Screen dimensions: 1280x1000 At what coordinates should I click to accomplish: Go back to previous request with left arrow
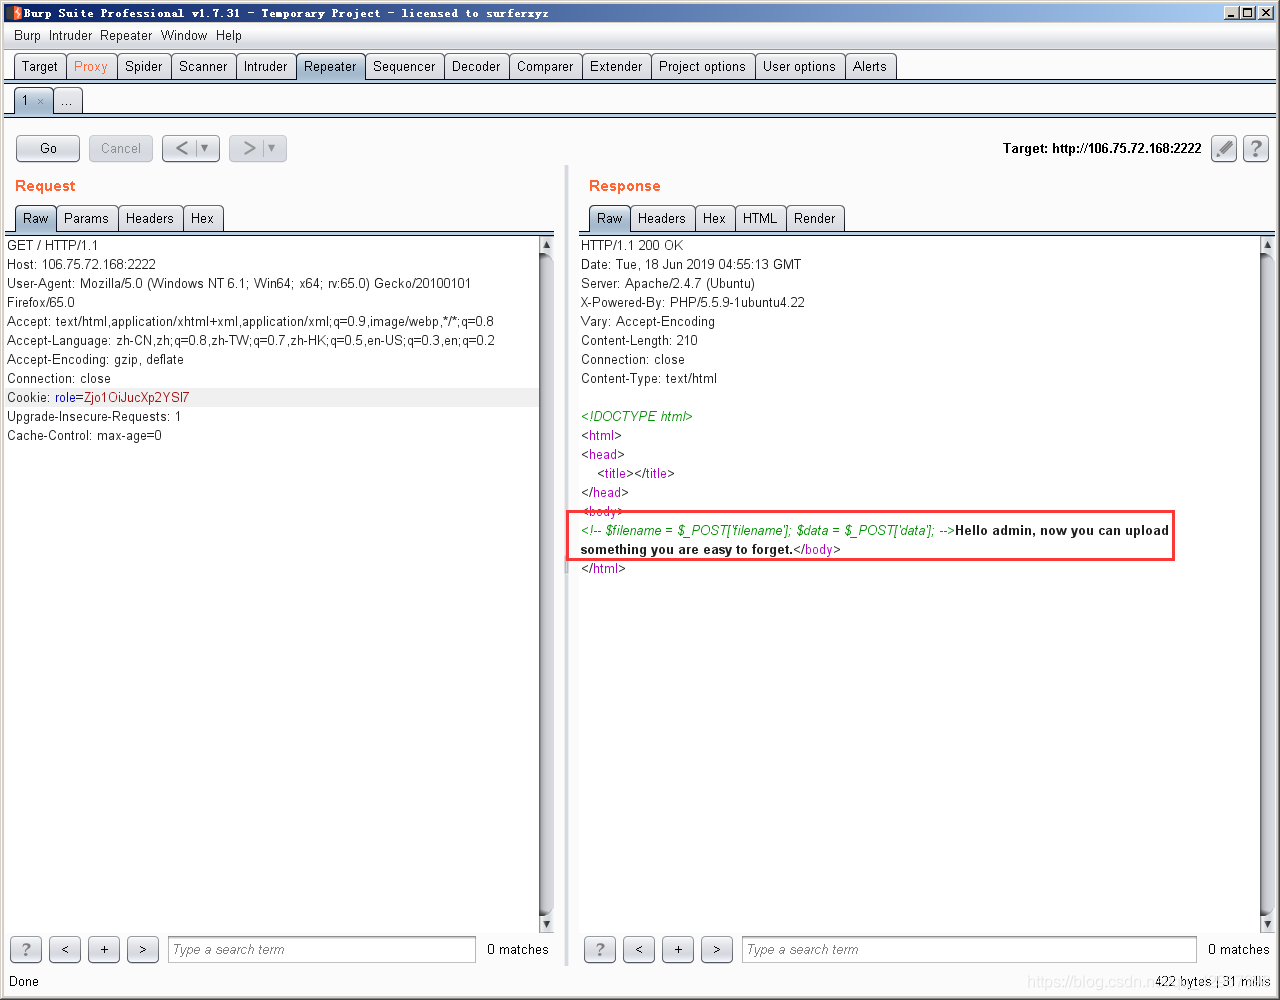tap(180, 148)
